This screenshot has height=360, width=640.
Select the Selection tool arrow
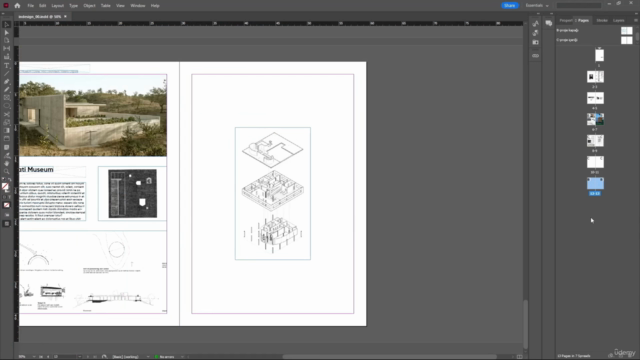click(x=7, y=24)
